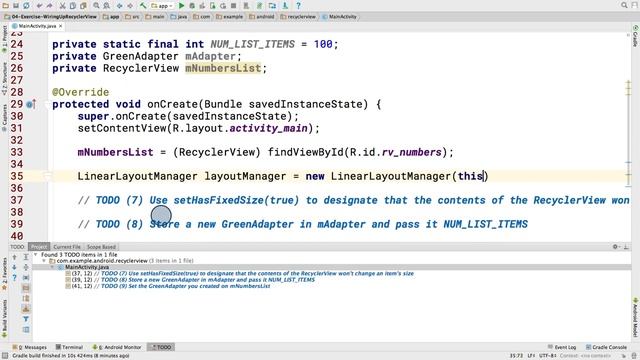Click the Find magnifier icon
640x360 pixels.
[x=96, y=6]
